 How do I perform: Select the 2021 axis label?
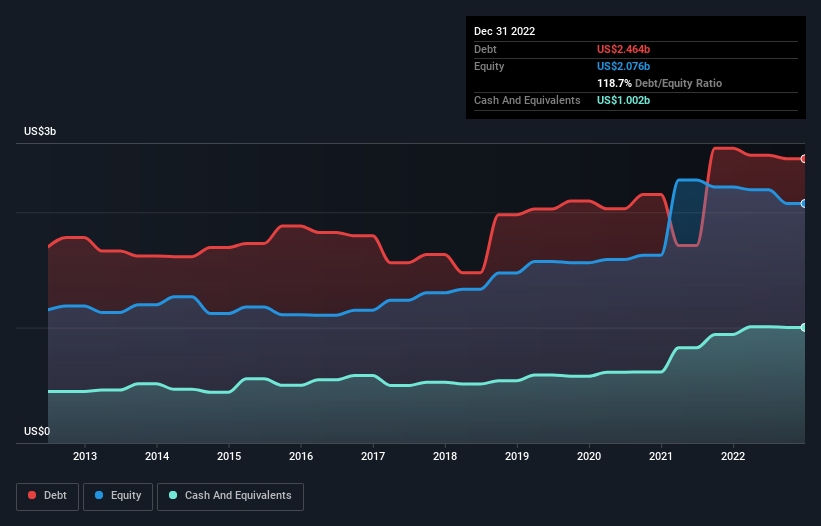tap(661, 456)
